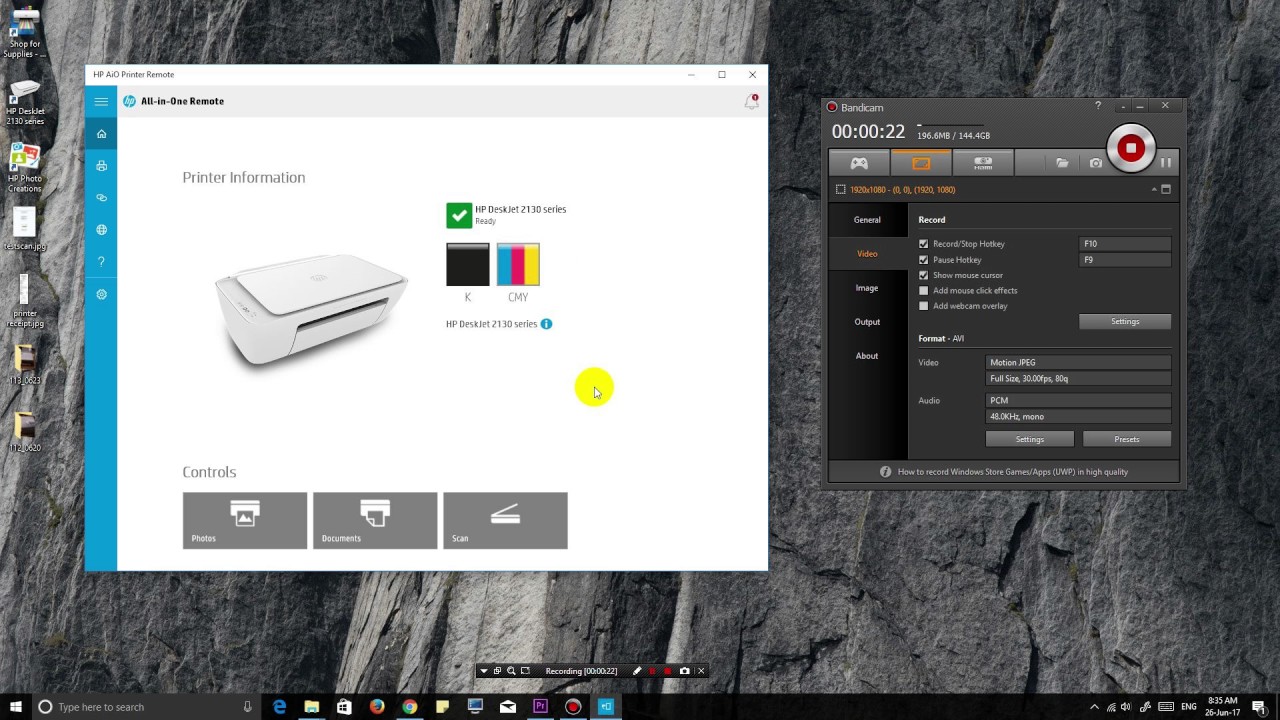The image size is (1280, 720).
Task: Show hidden system tray icons
Action: click(x=1094, y=707)
